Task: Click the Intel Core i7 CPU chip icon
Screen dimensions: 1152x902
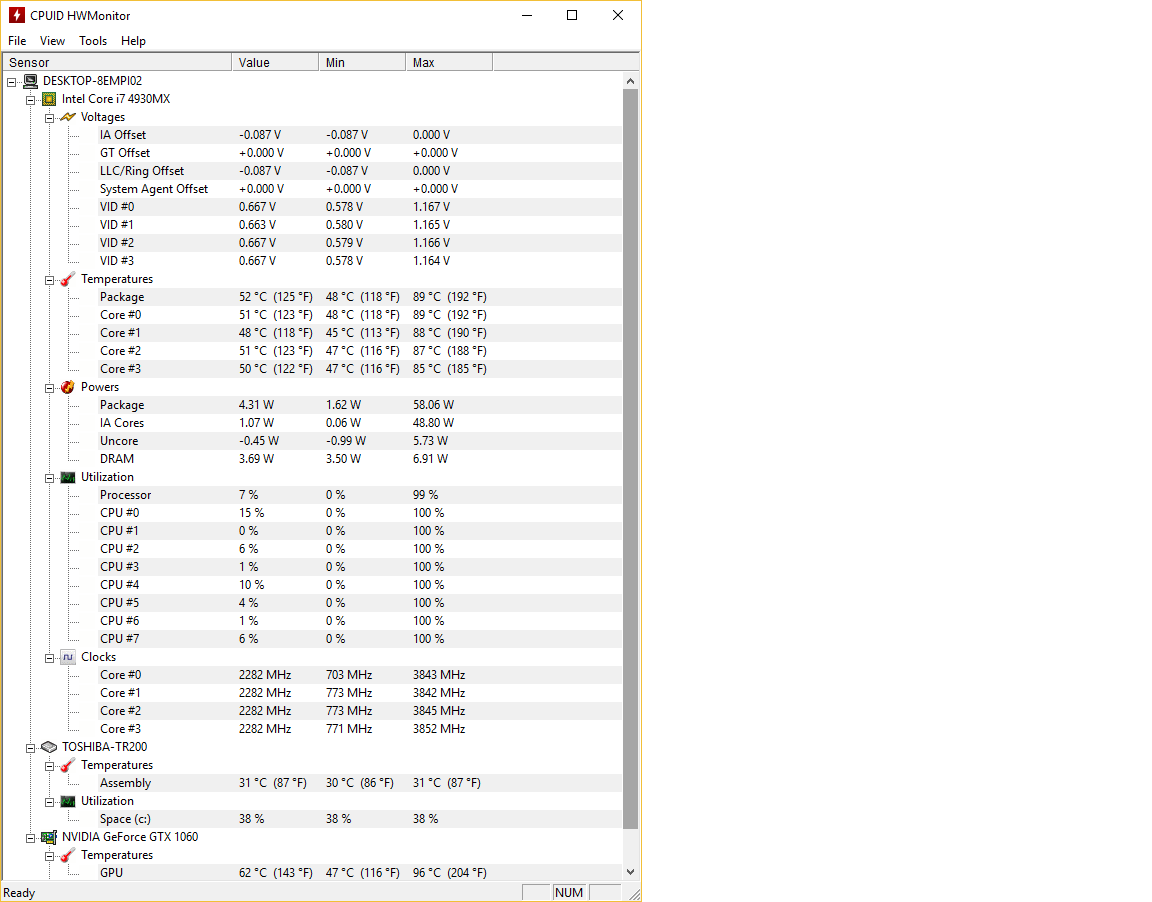Action: 49,99
